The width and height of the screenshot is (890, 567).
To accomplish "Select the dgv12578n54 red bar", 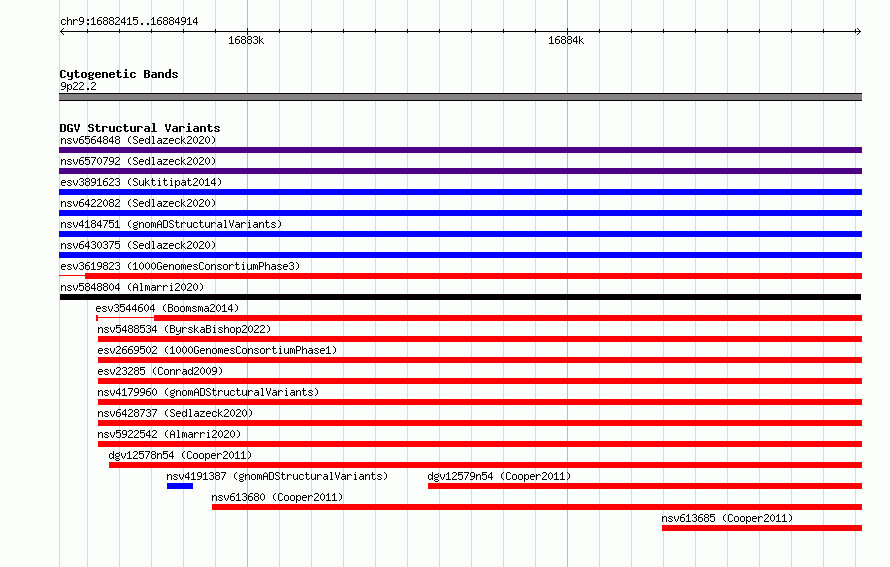I will click(485, 465).
